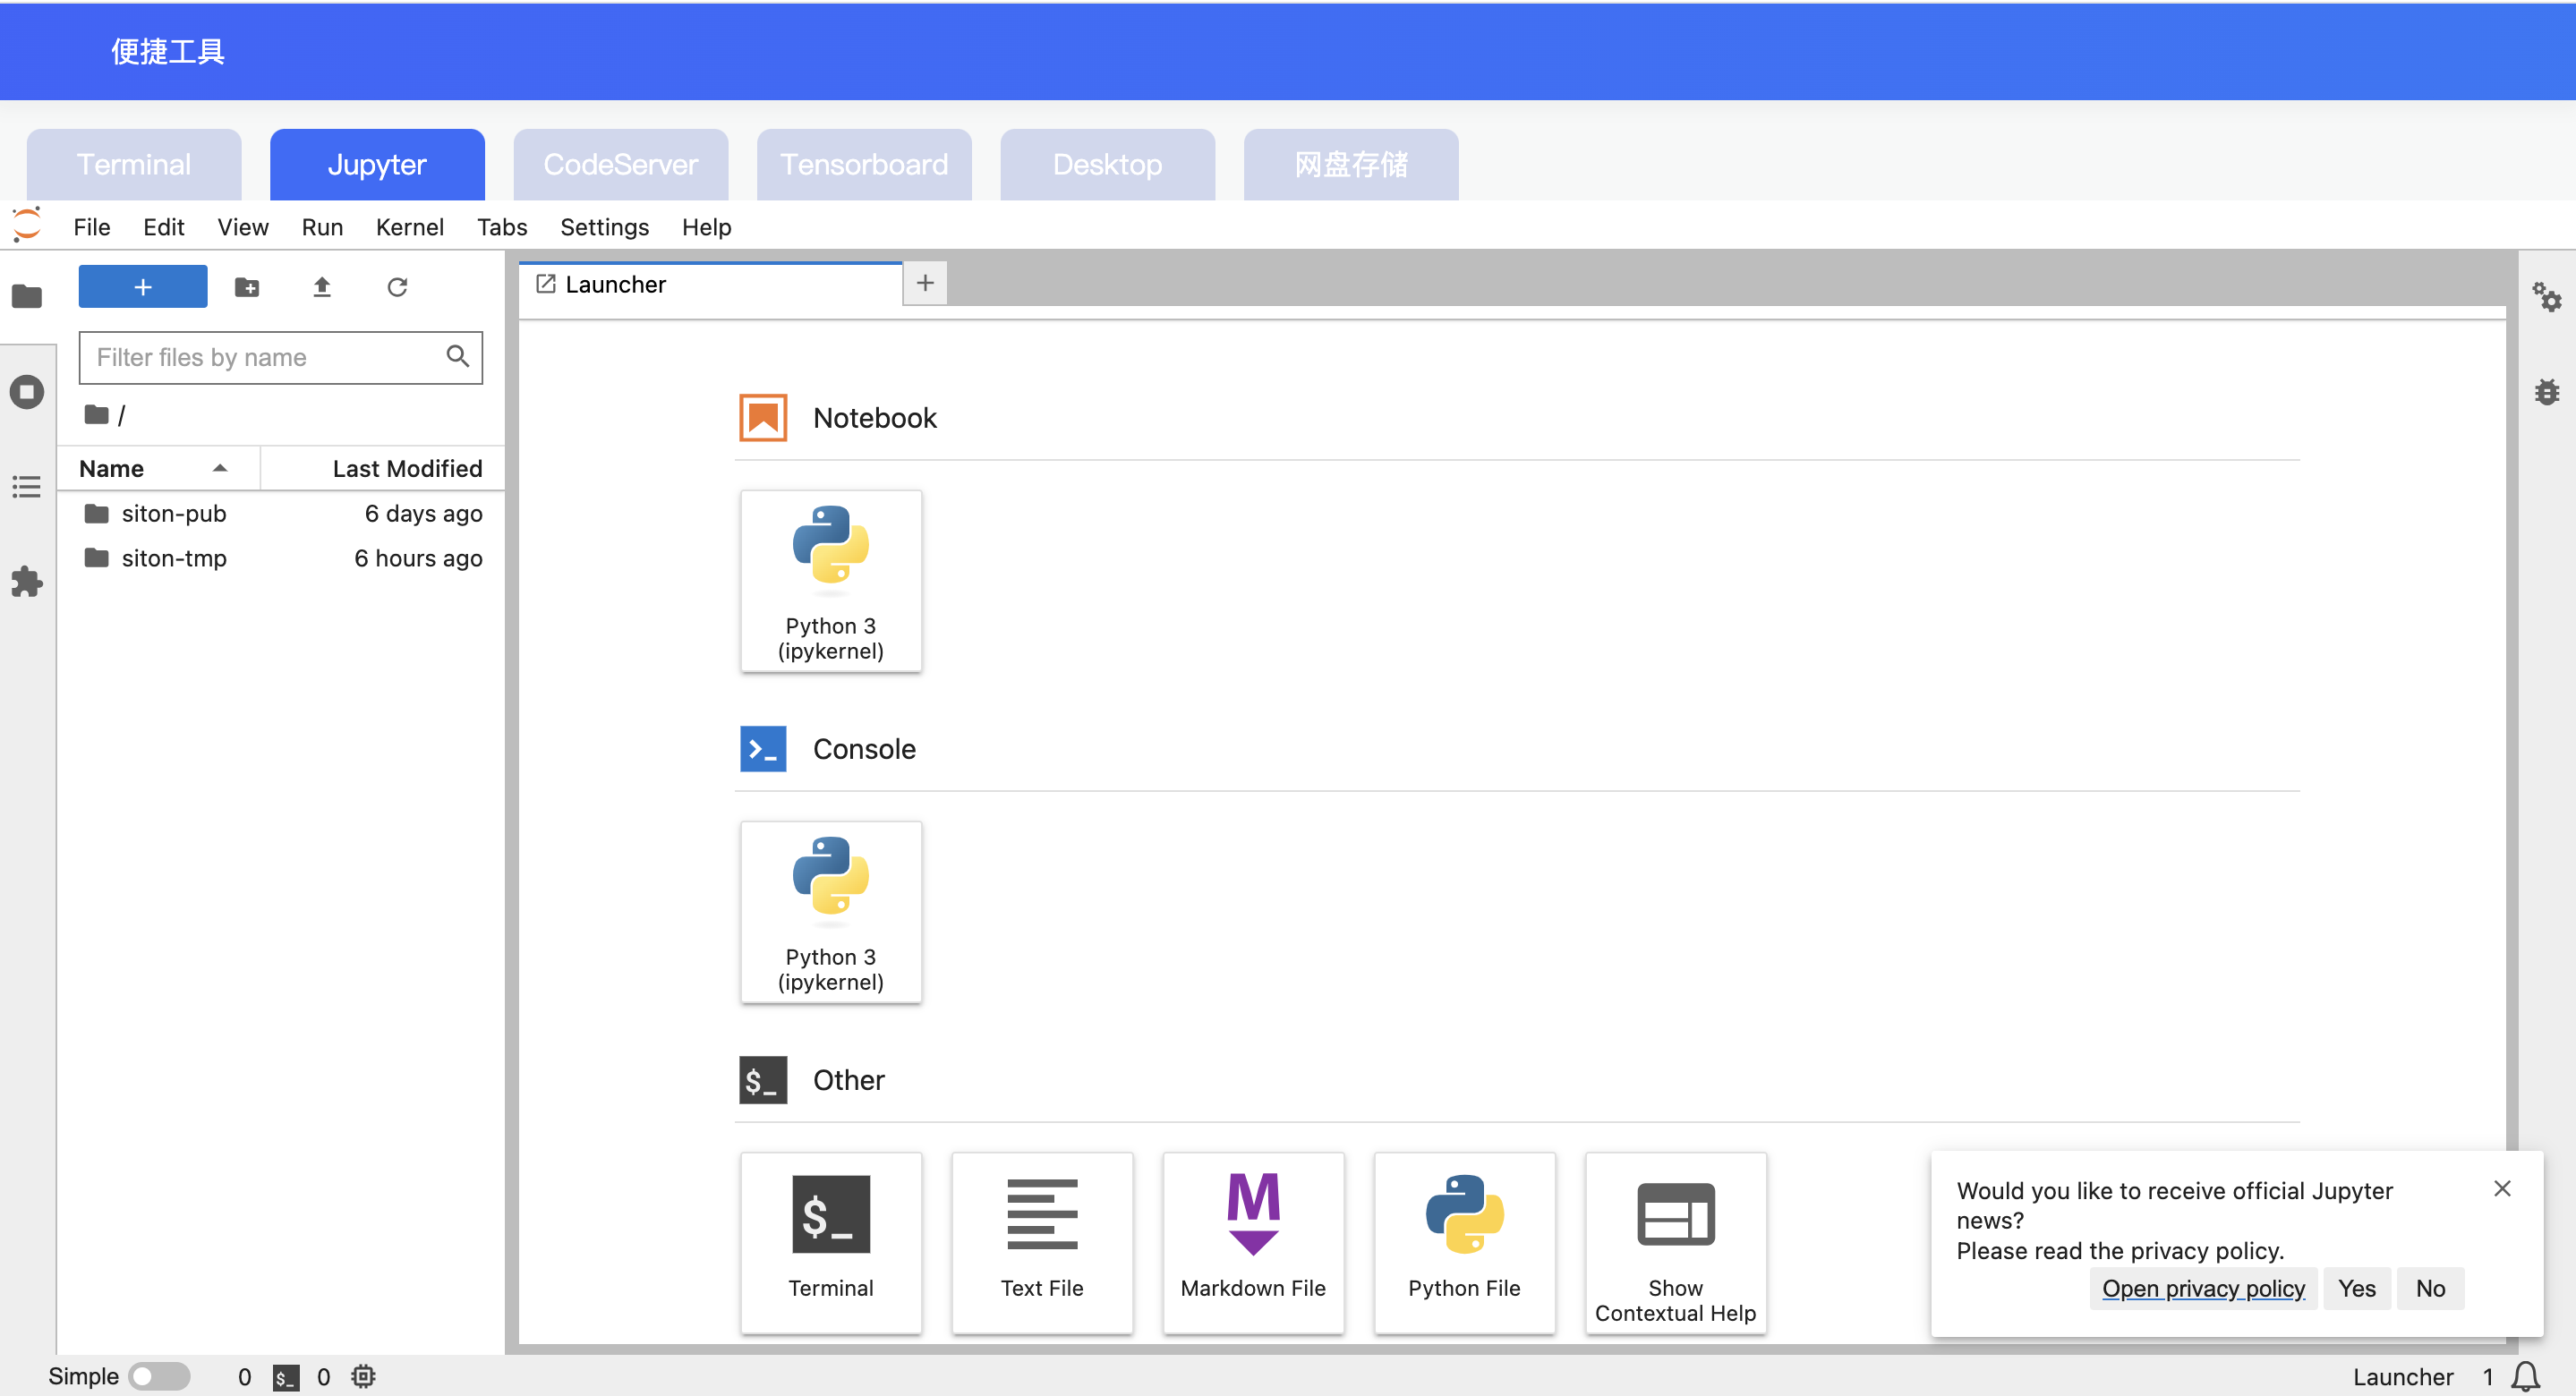Create a new Text File
Screen dimensions: 2576x1396
(x=1042, y=1243)
